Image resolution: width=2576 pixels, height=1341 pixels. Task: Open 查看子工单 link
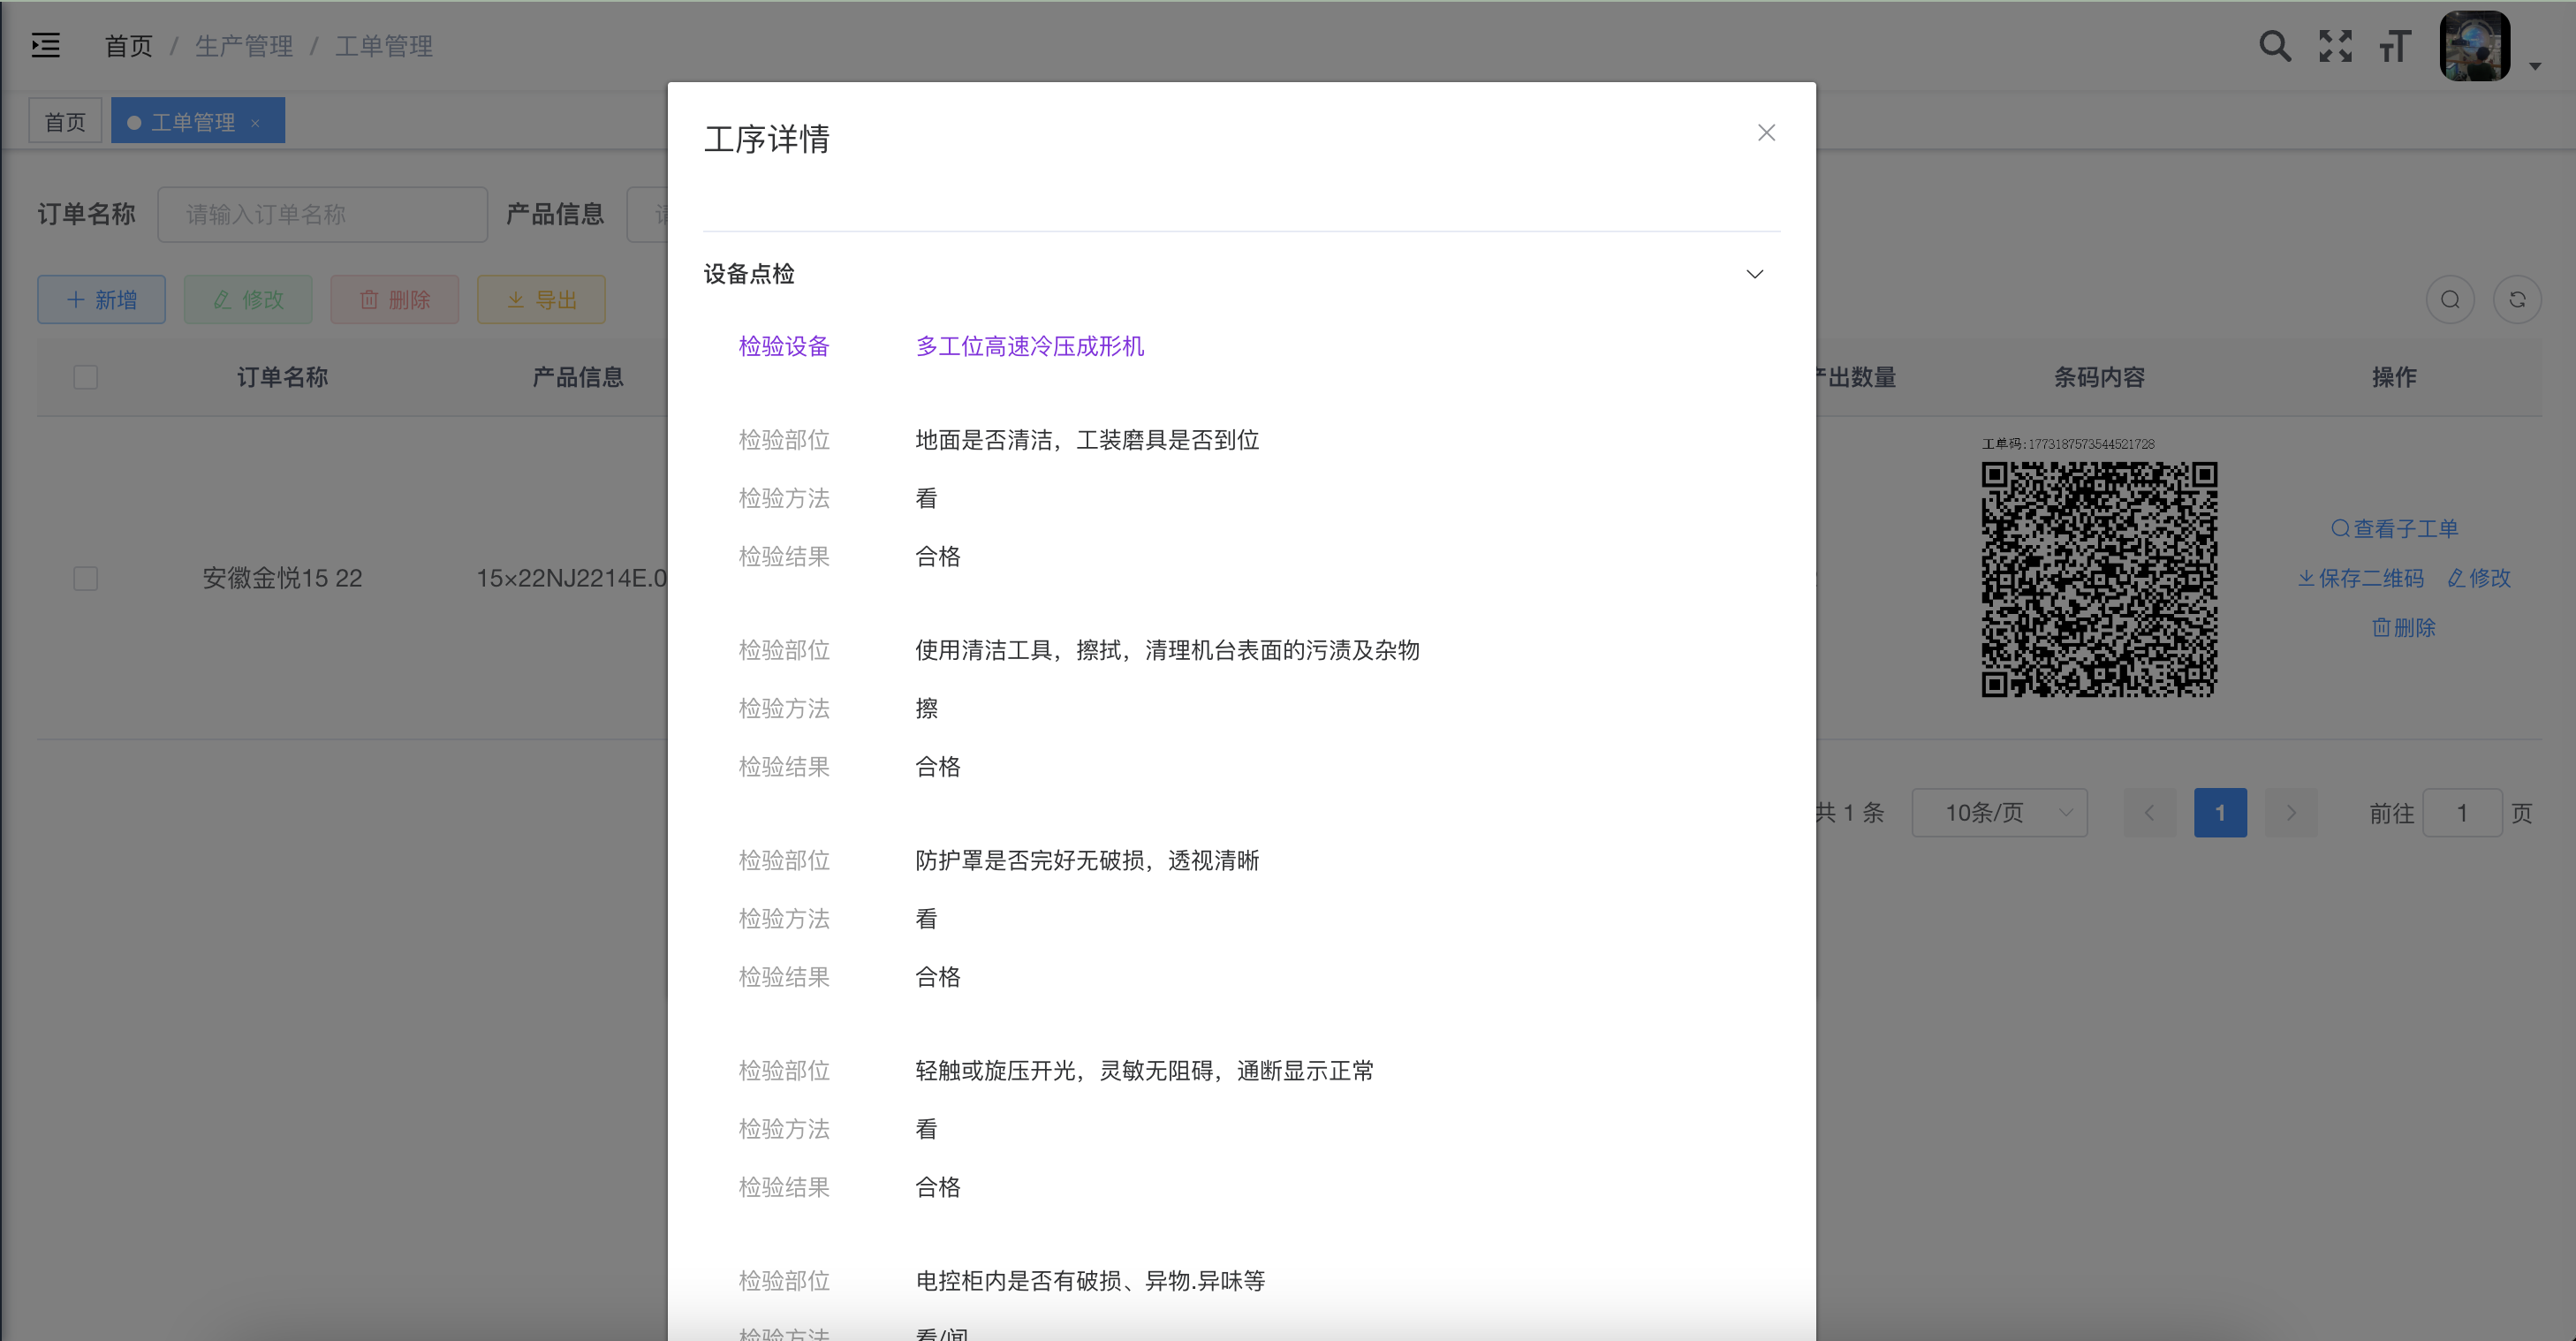2394,528
